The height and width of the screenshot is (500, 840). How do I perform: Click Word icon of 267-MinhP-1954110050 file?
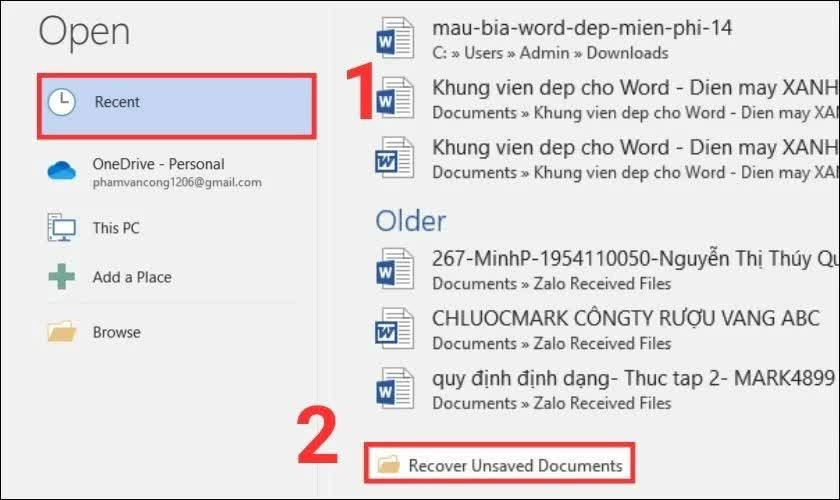(395, 268)
